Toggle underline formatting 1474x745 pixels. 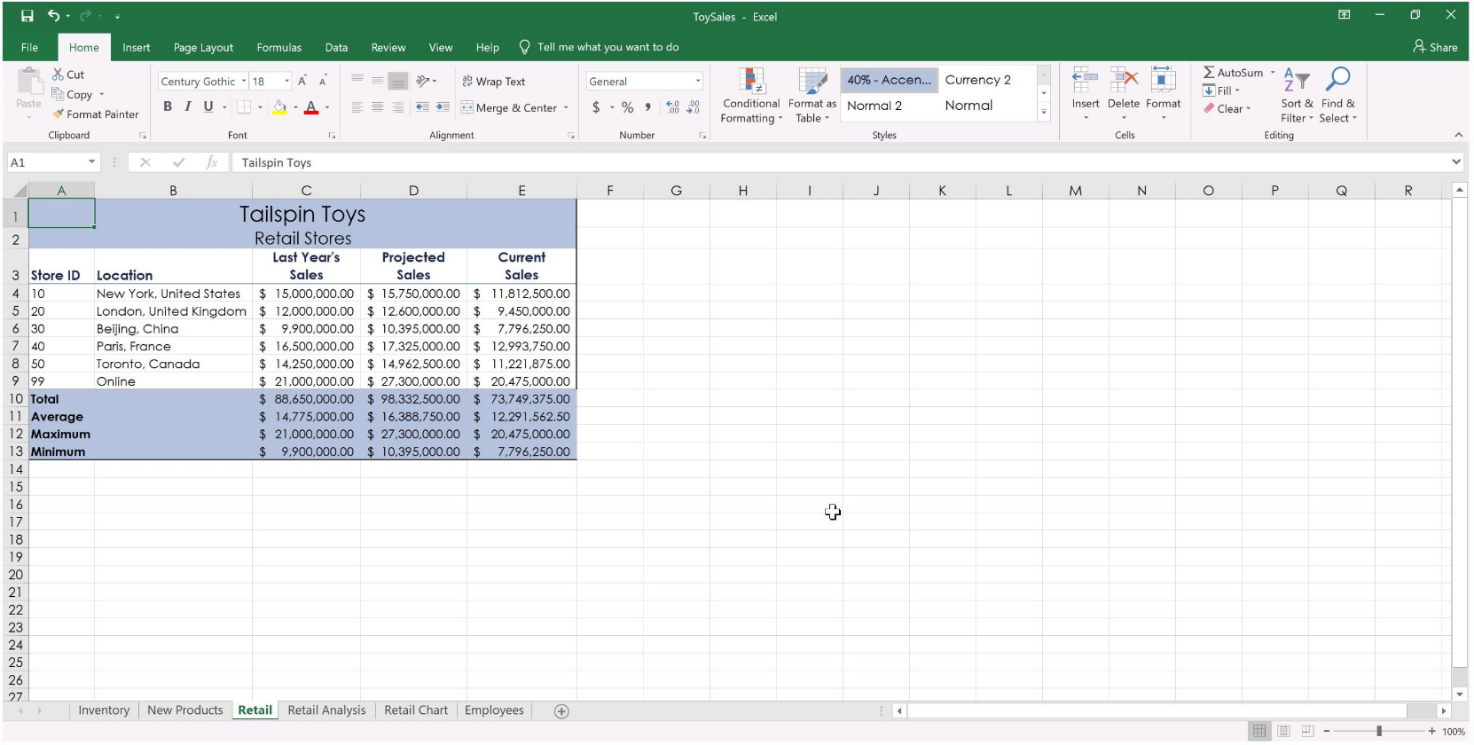208,107
